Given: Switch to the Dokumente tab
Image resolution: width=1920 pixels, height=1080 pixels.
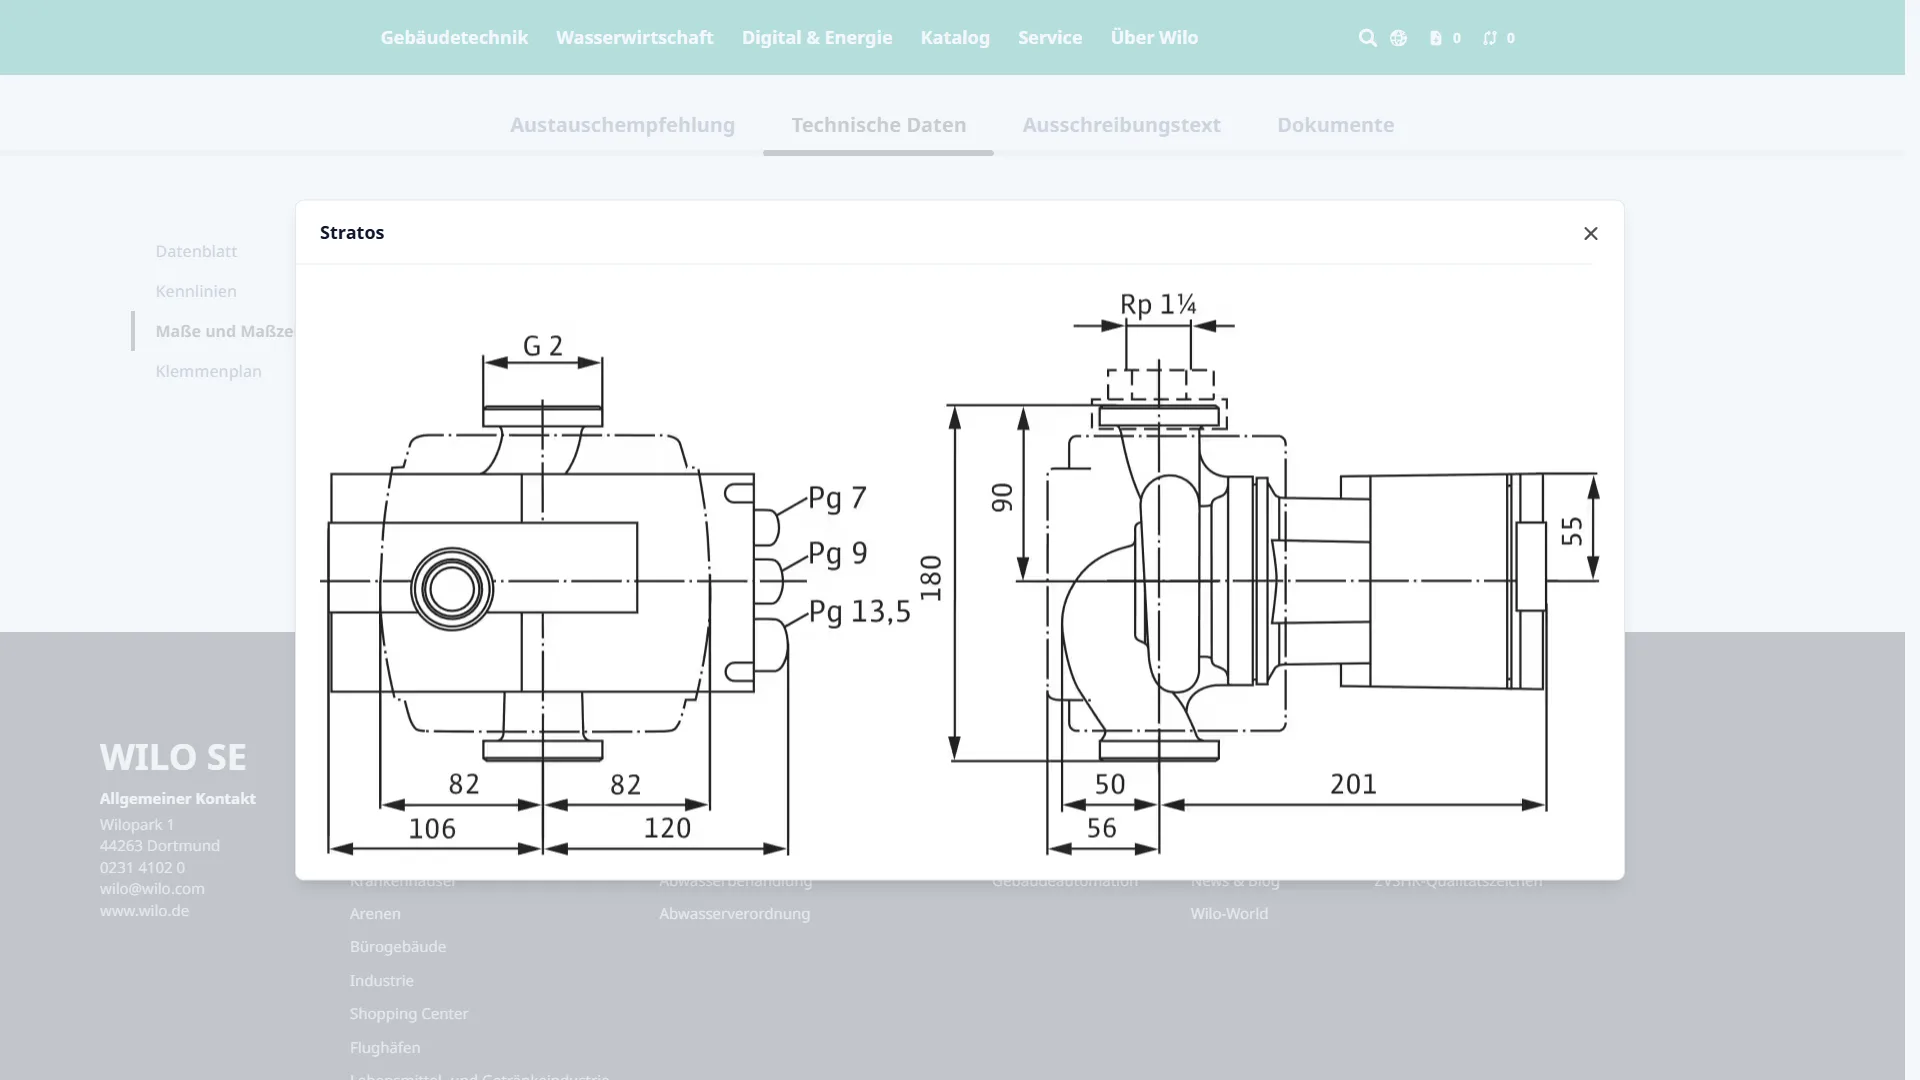Looking at the screenshot, I should (x=1335, y=125).
